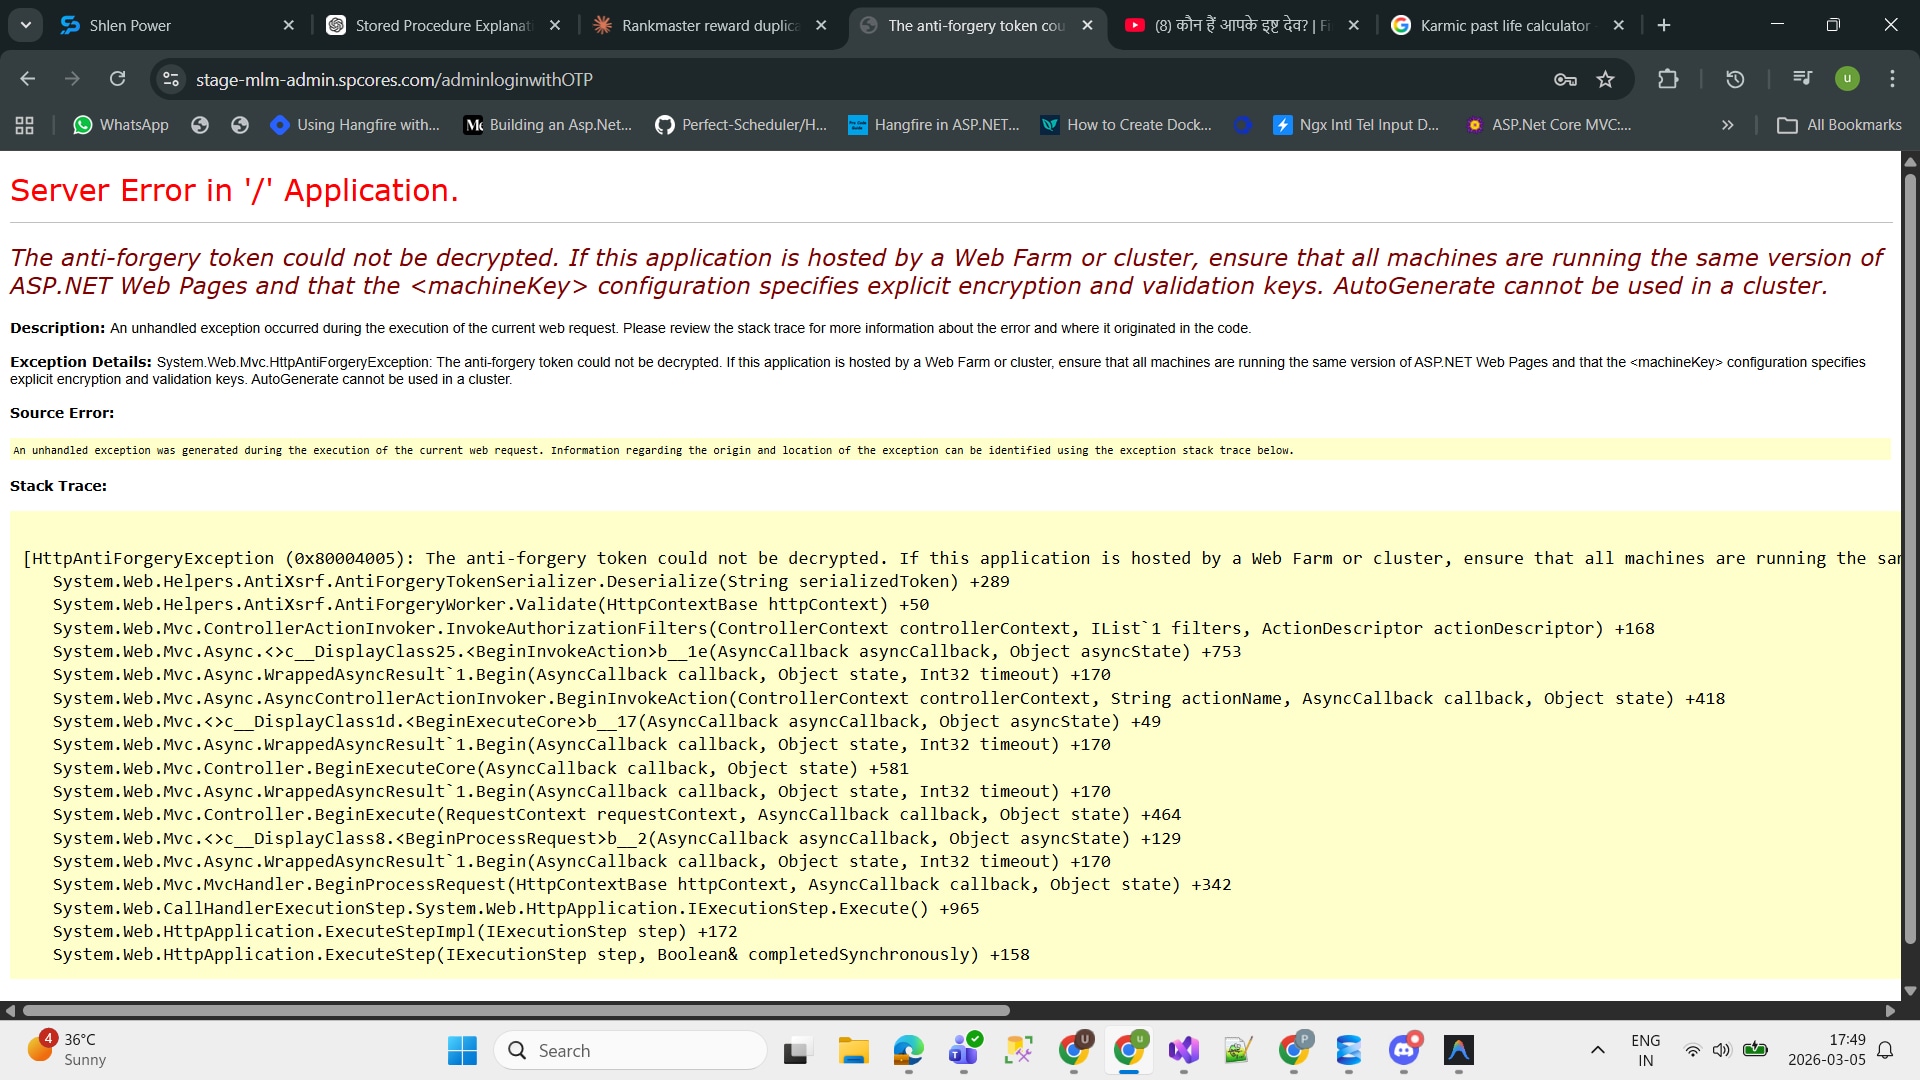The width and height of the screenshot is (1920, 1080).
Task: Open a new browser tab
Action: point(1664,25)
